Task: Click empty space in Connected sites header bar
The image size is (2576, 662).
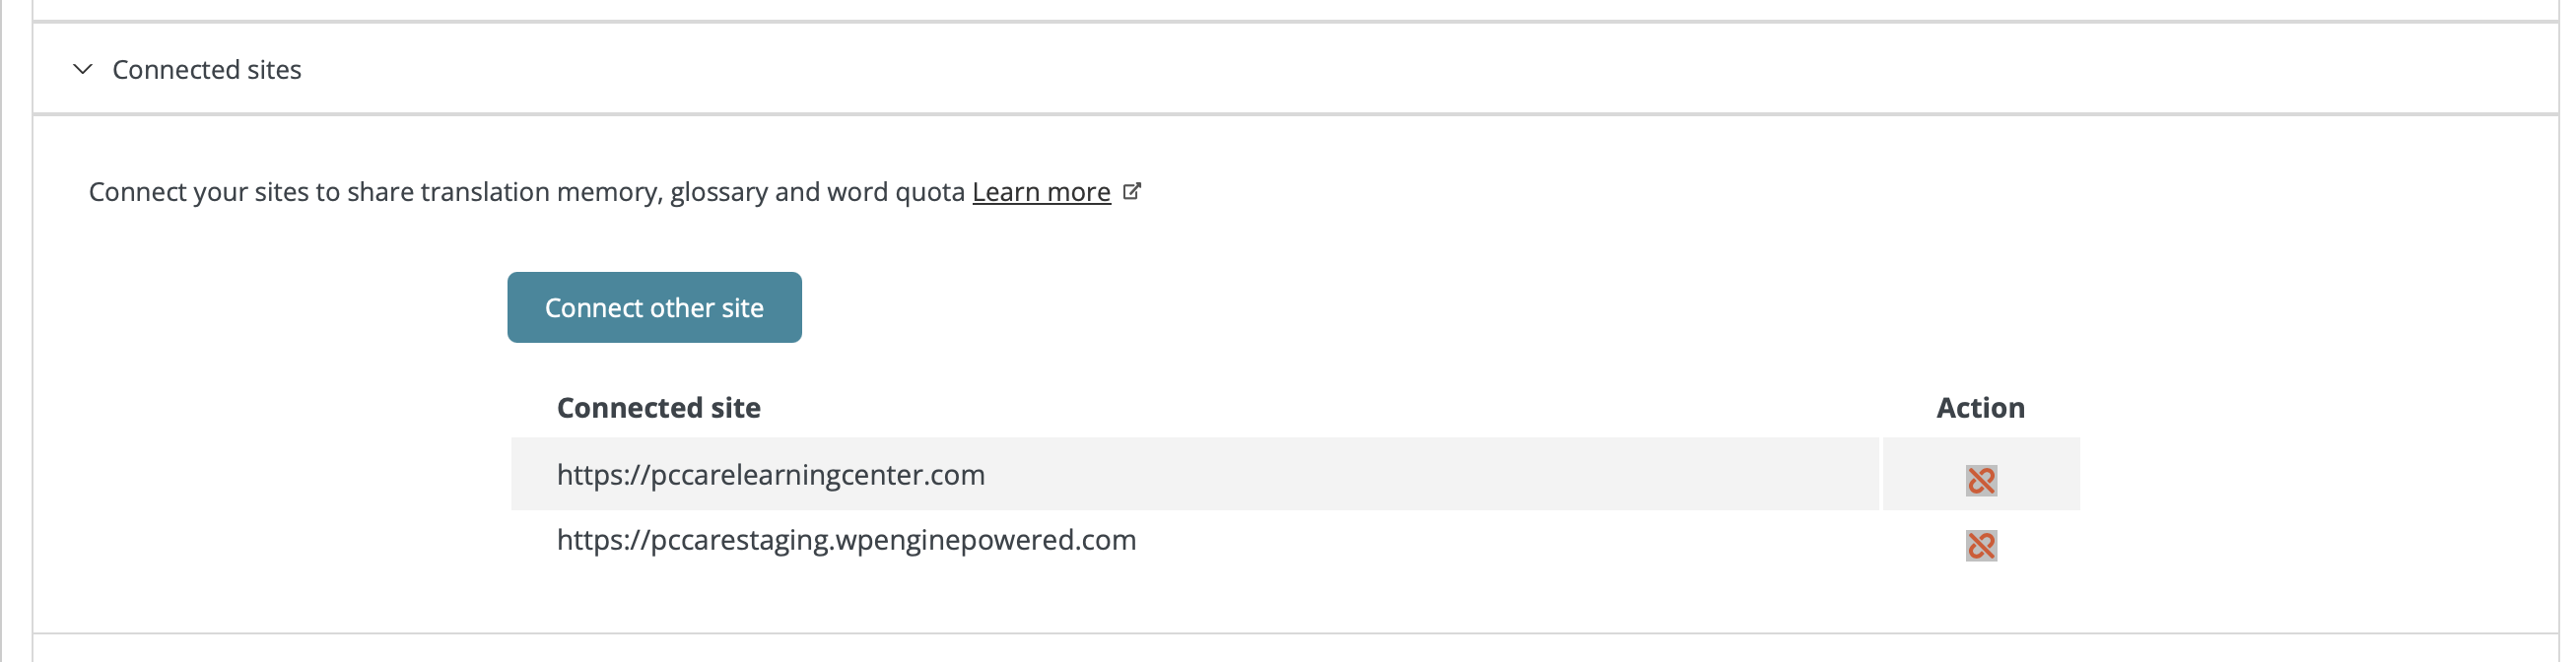Action: pyautogui.click(x=1400, y=70)
